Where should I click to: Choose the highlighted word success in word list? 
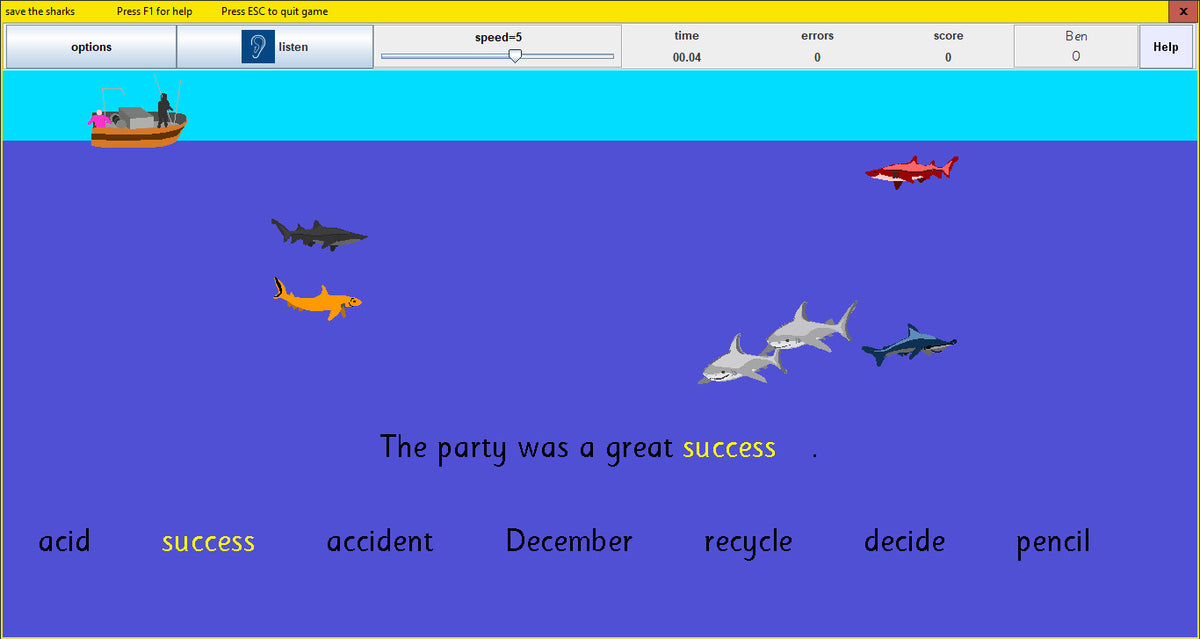(208, 542)
